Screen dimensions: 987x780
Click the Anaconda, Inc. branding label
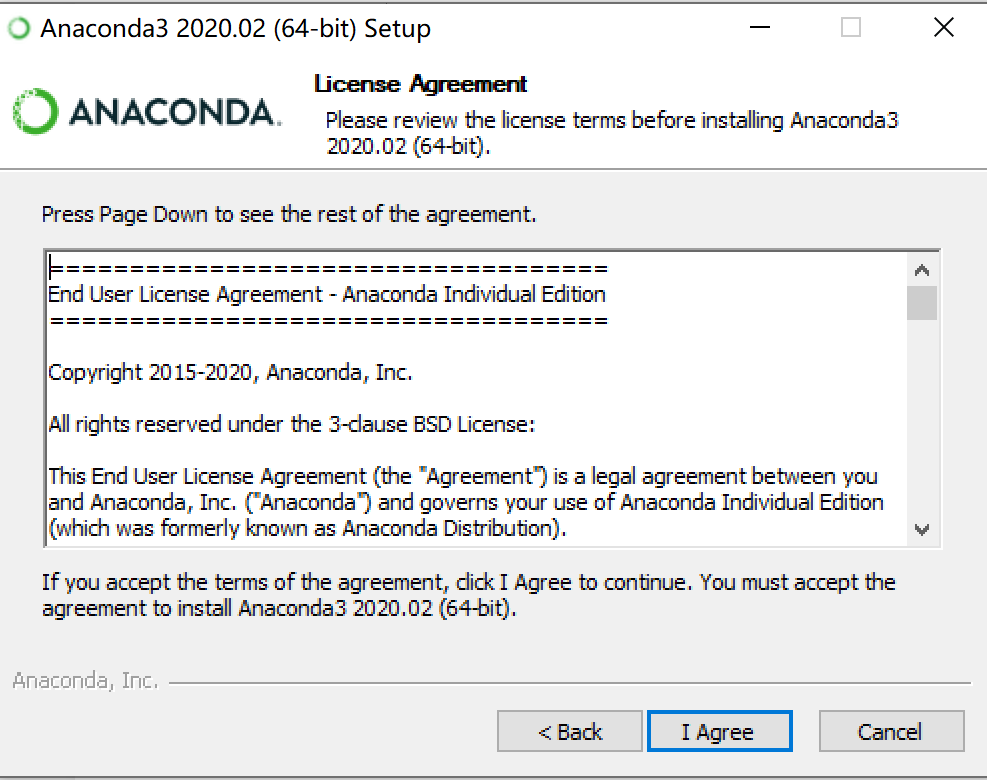point(86,681)
